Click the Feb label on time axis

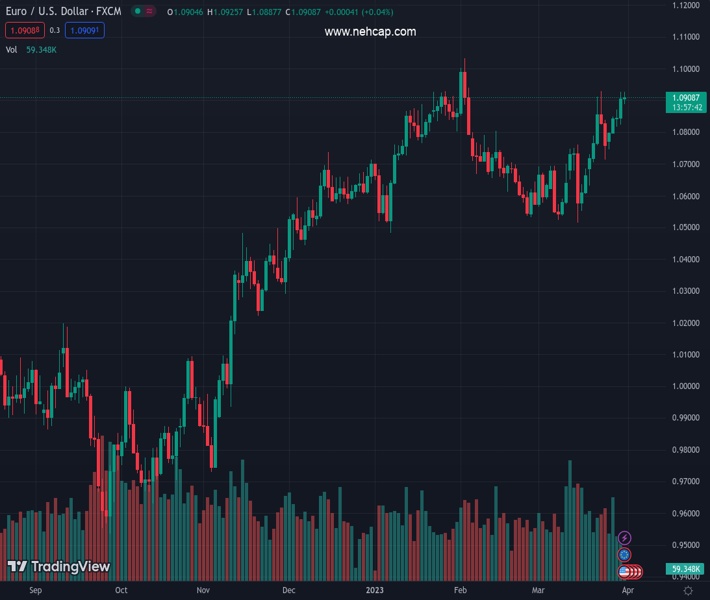[x=459, y=591]
